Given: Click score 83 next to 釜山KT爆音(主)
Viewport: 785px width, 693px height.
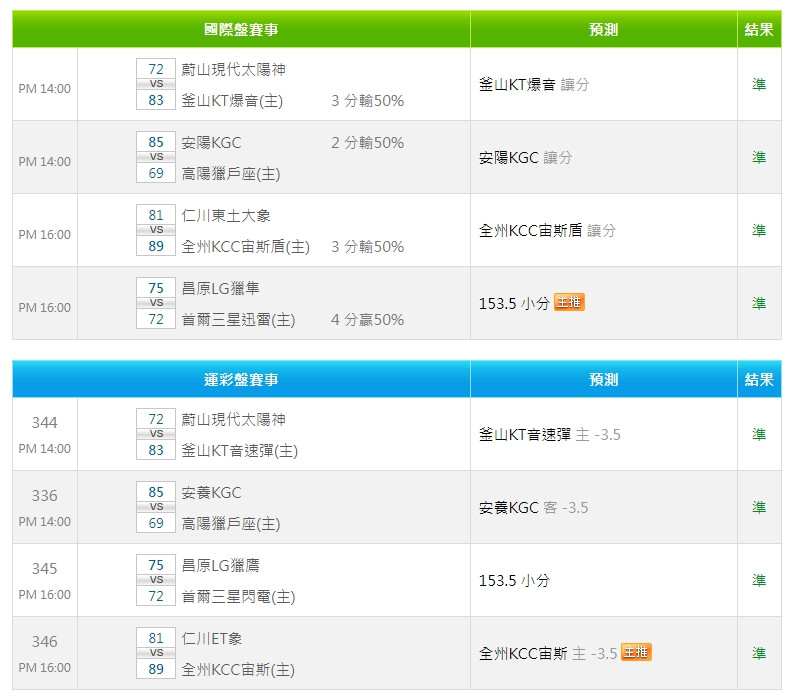Looking at the screenshot, I should click(156, 100).
